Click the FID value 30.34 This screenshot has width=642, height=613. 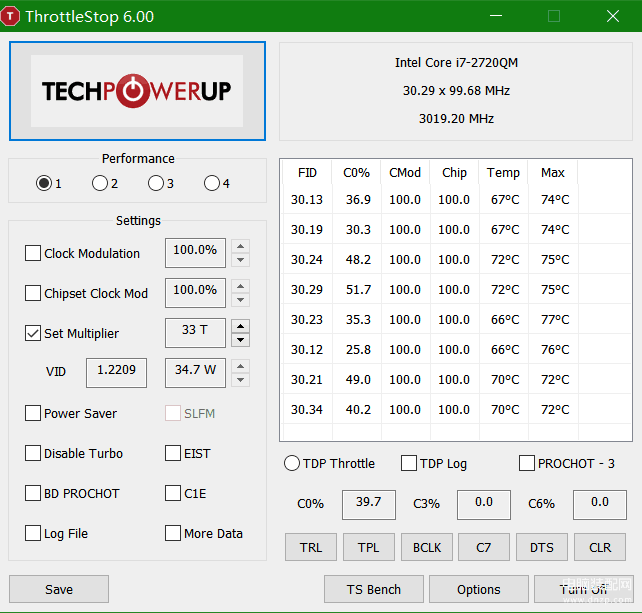[x=307, y=409]
